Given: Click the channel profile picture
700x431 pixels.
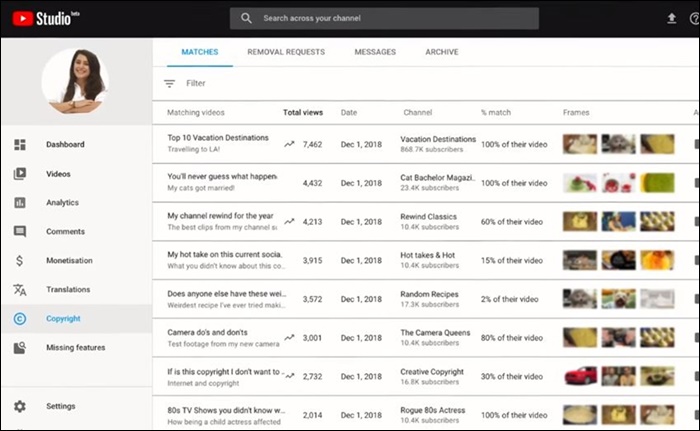Looking at the screenshot, I should point(75,81).
